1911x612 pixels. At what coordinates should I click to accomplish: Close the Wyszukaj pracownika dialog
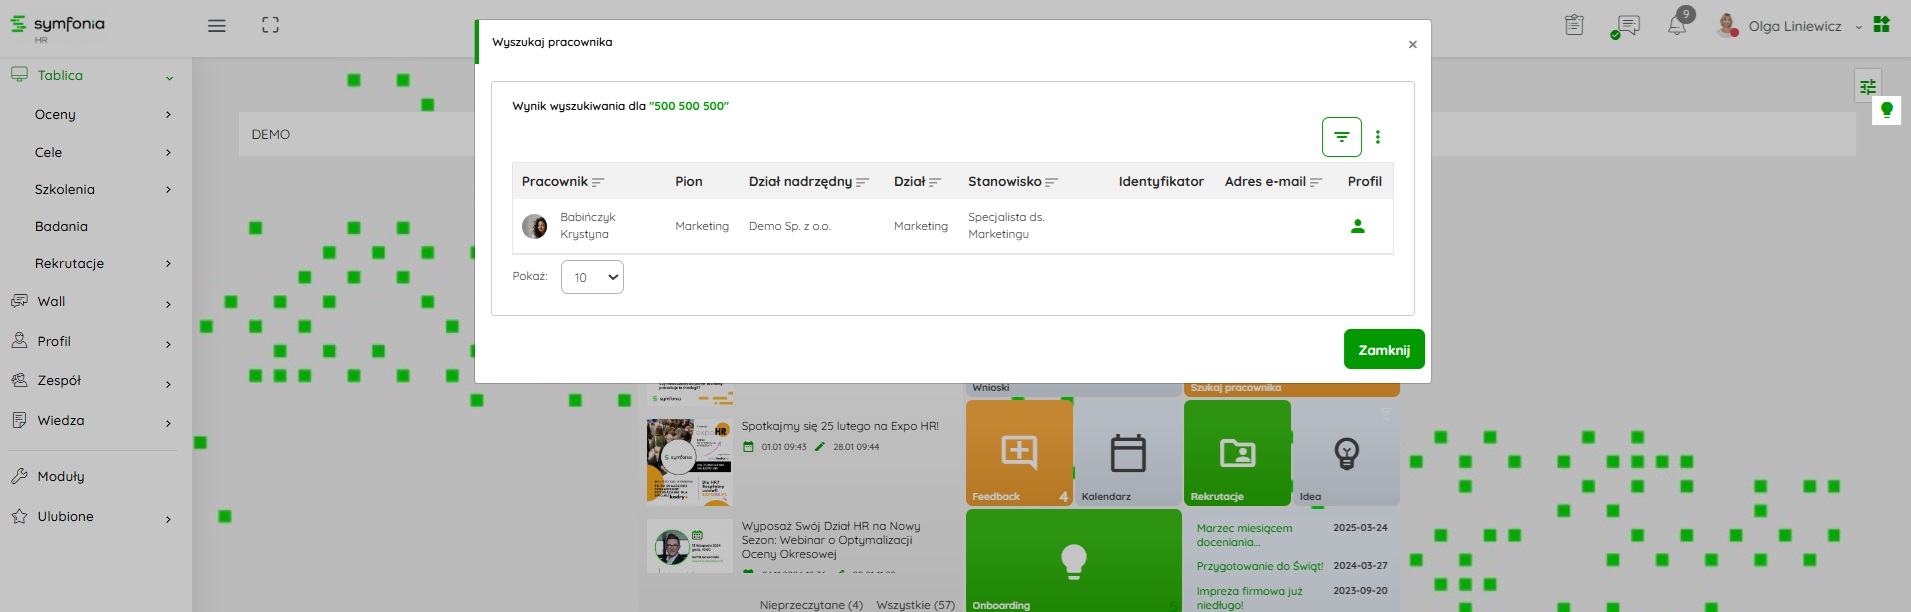point(1412,44)
